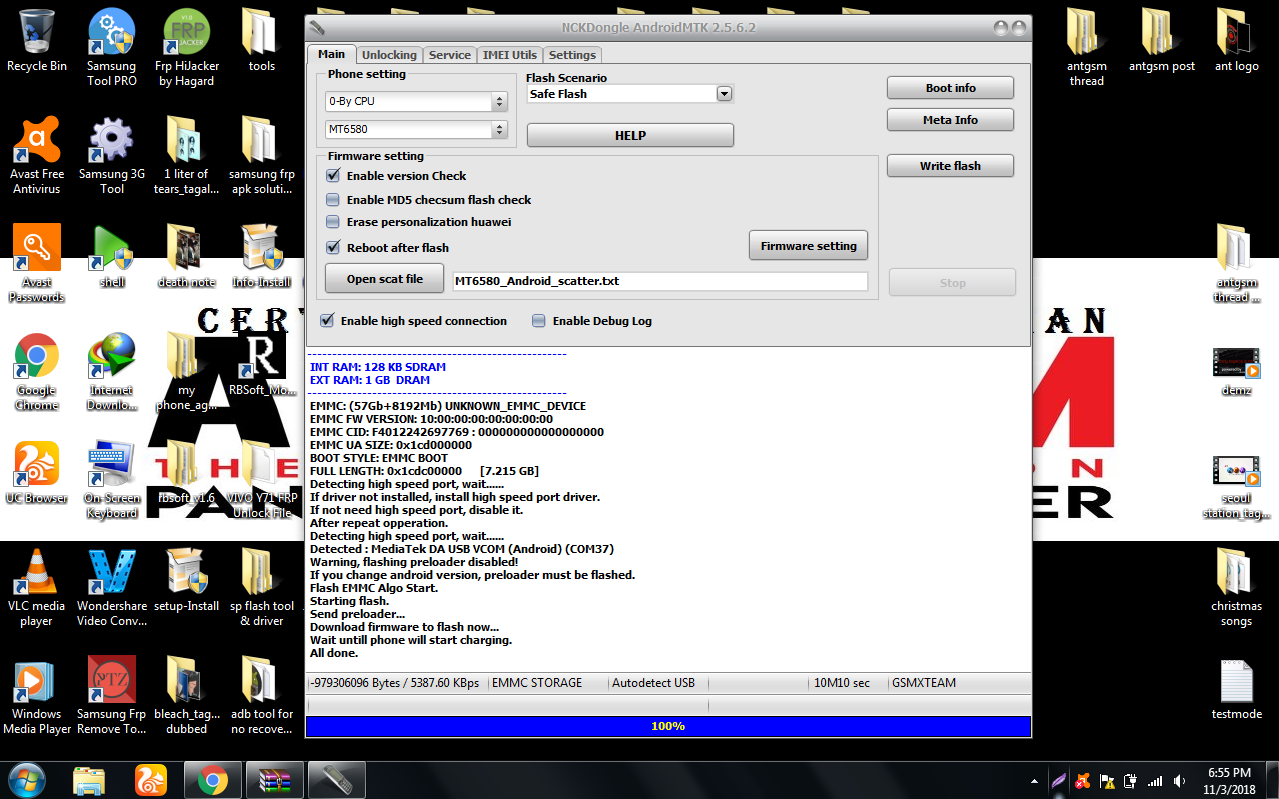Enable MD5 checsum flash check
The image size is (1279, 799).
333,200
